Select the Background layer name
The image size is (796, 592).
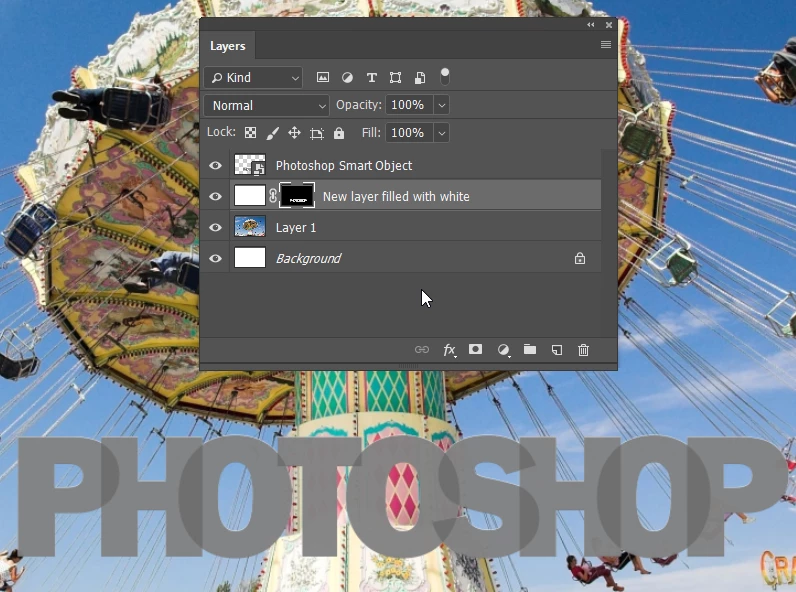pos(309,258)
